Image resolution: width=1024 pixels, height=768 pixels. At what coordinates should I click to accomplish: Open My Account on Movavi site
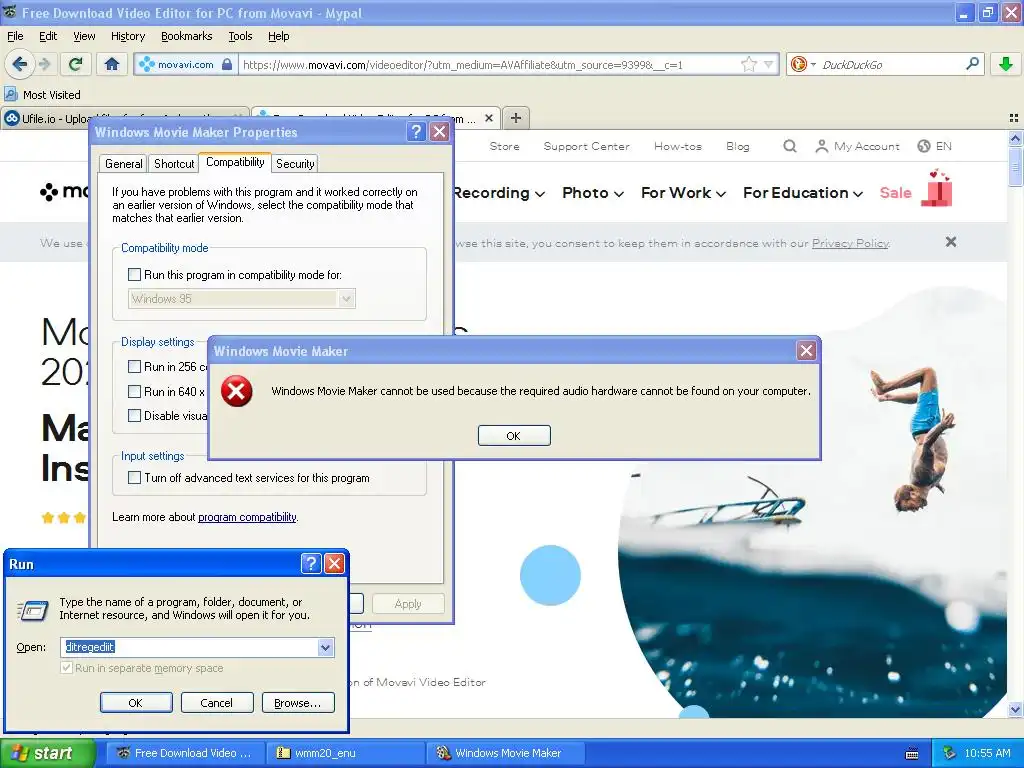point(857,146)
